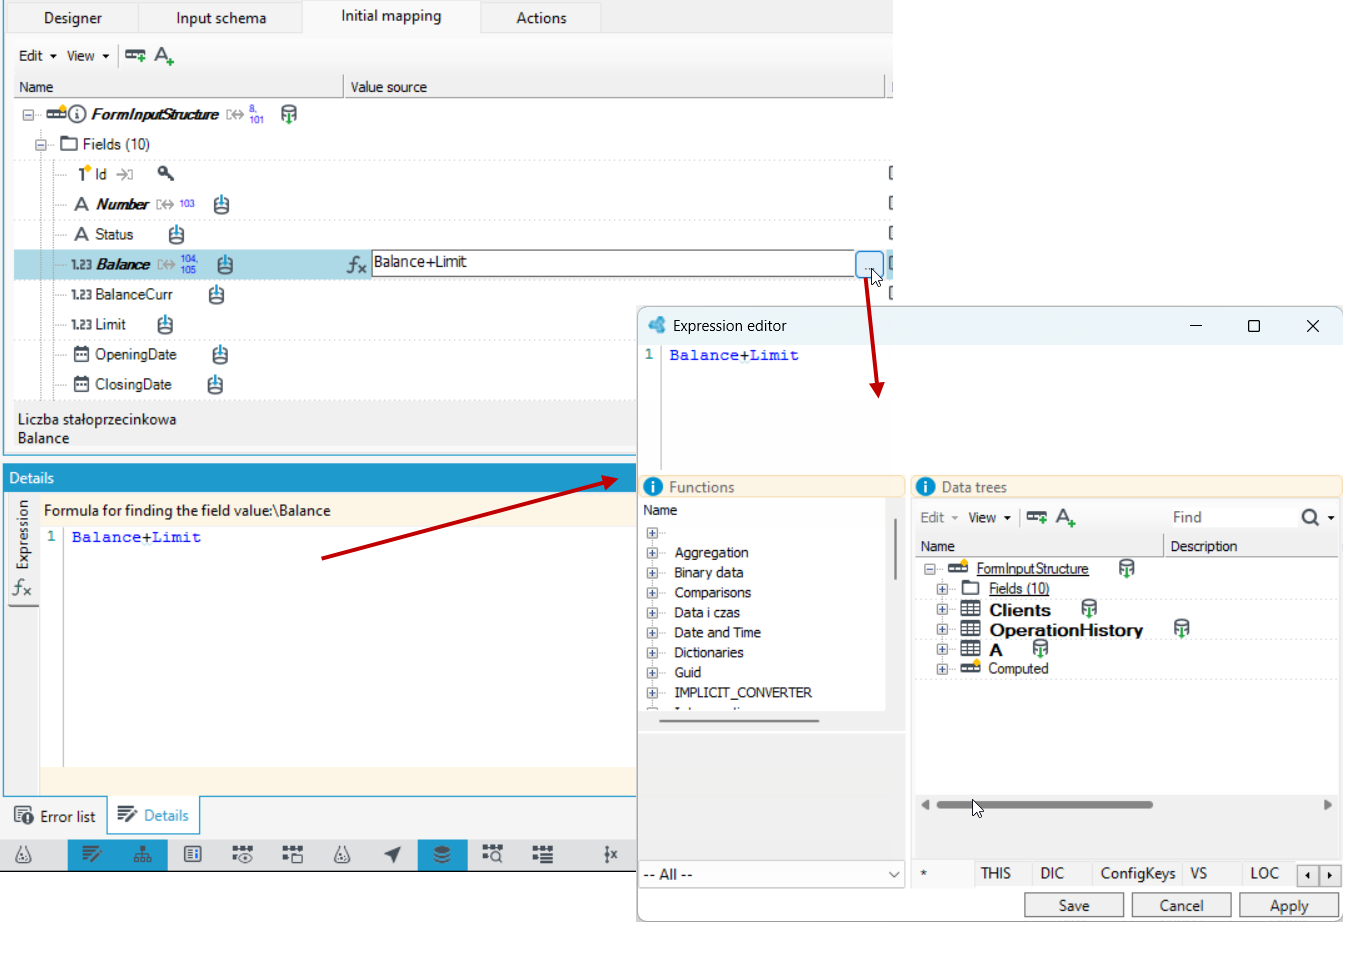Switch to the Actions tab

pos(541,18)
